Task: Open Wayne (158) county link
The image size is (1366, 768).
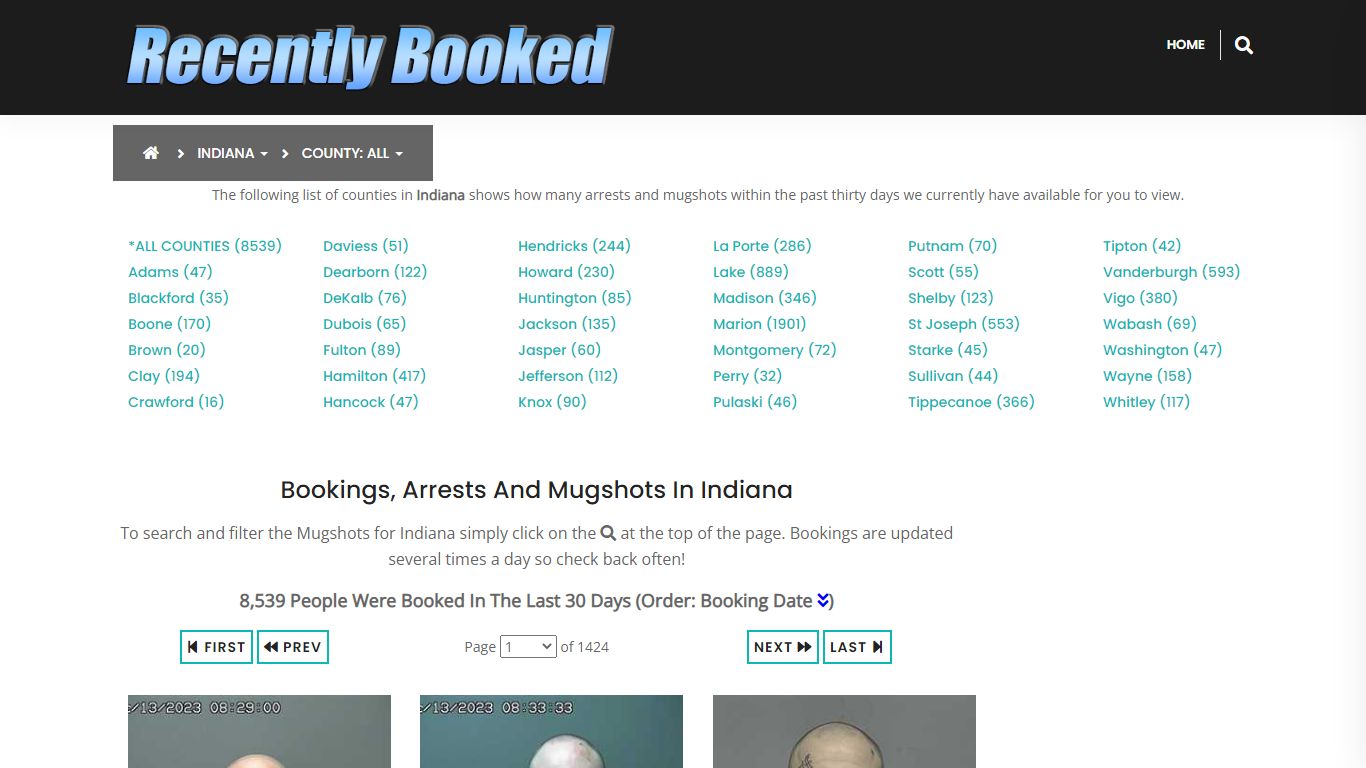Action: pos(1148,376)
